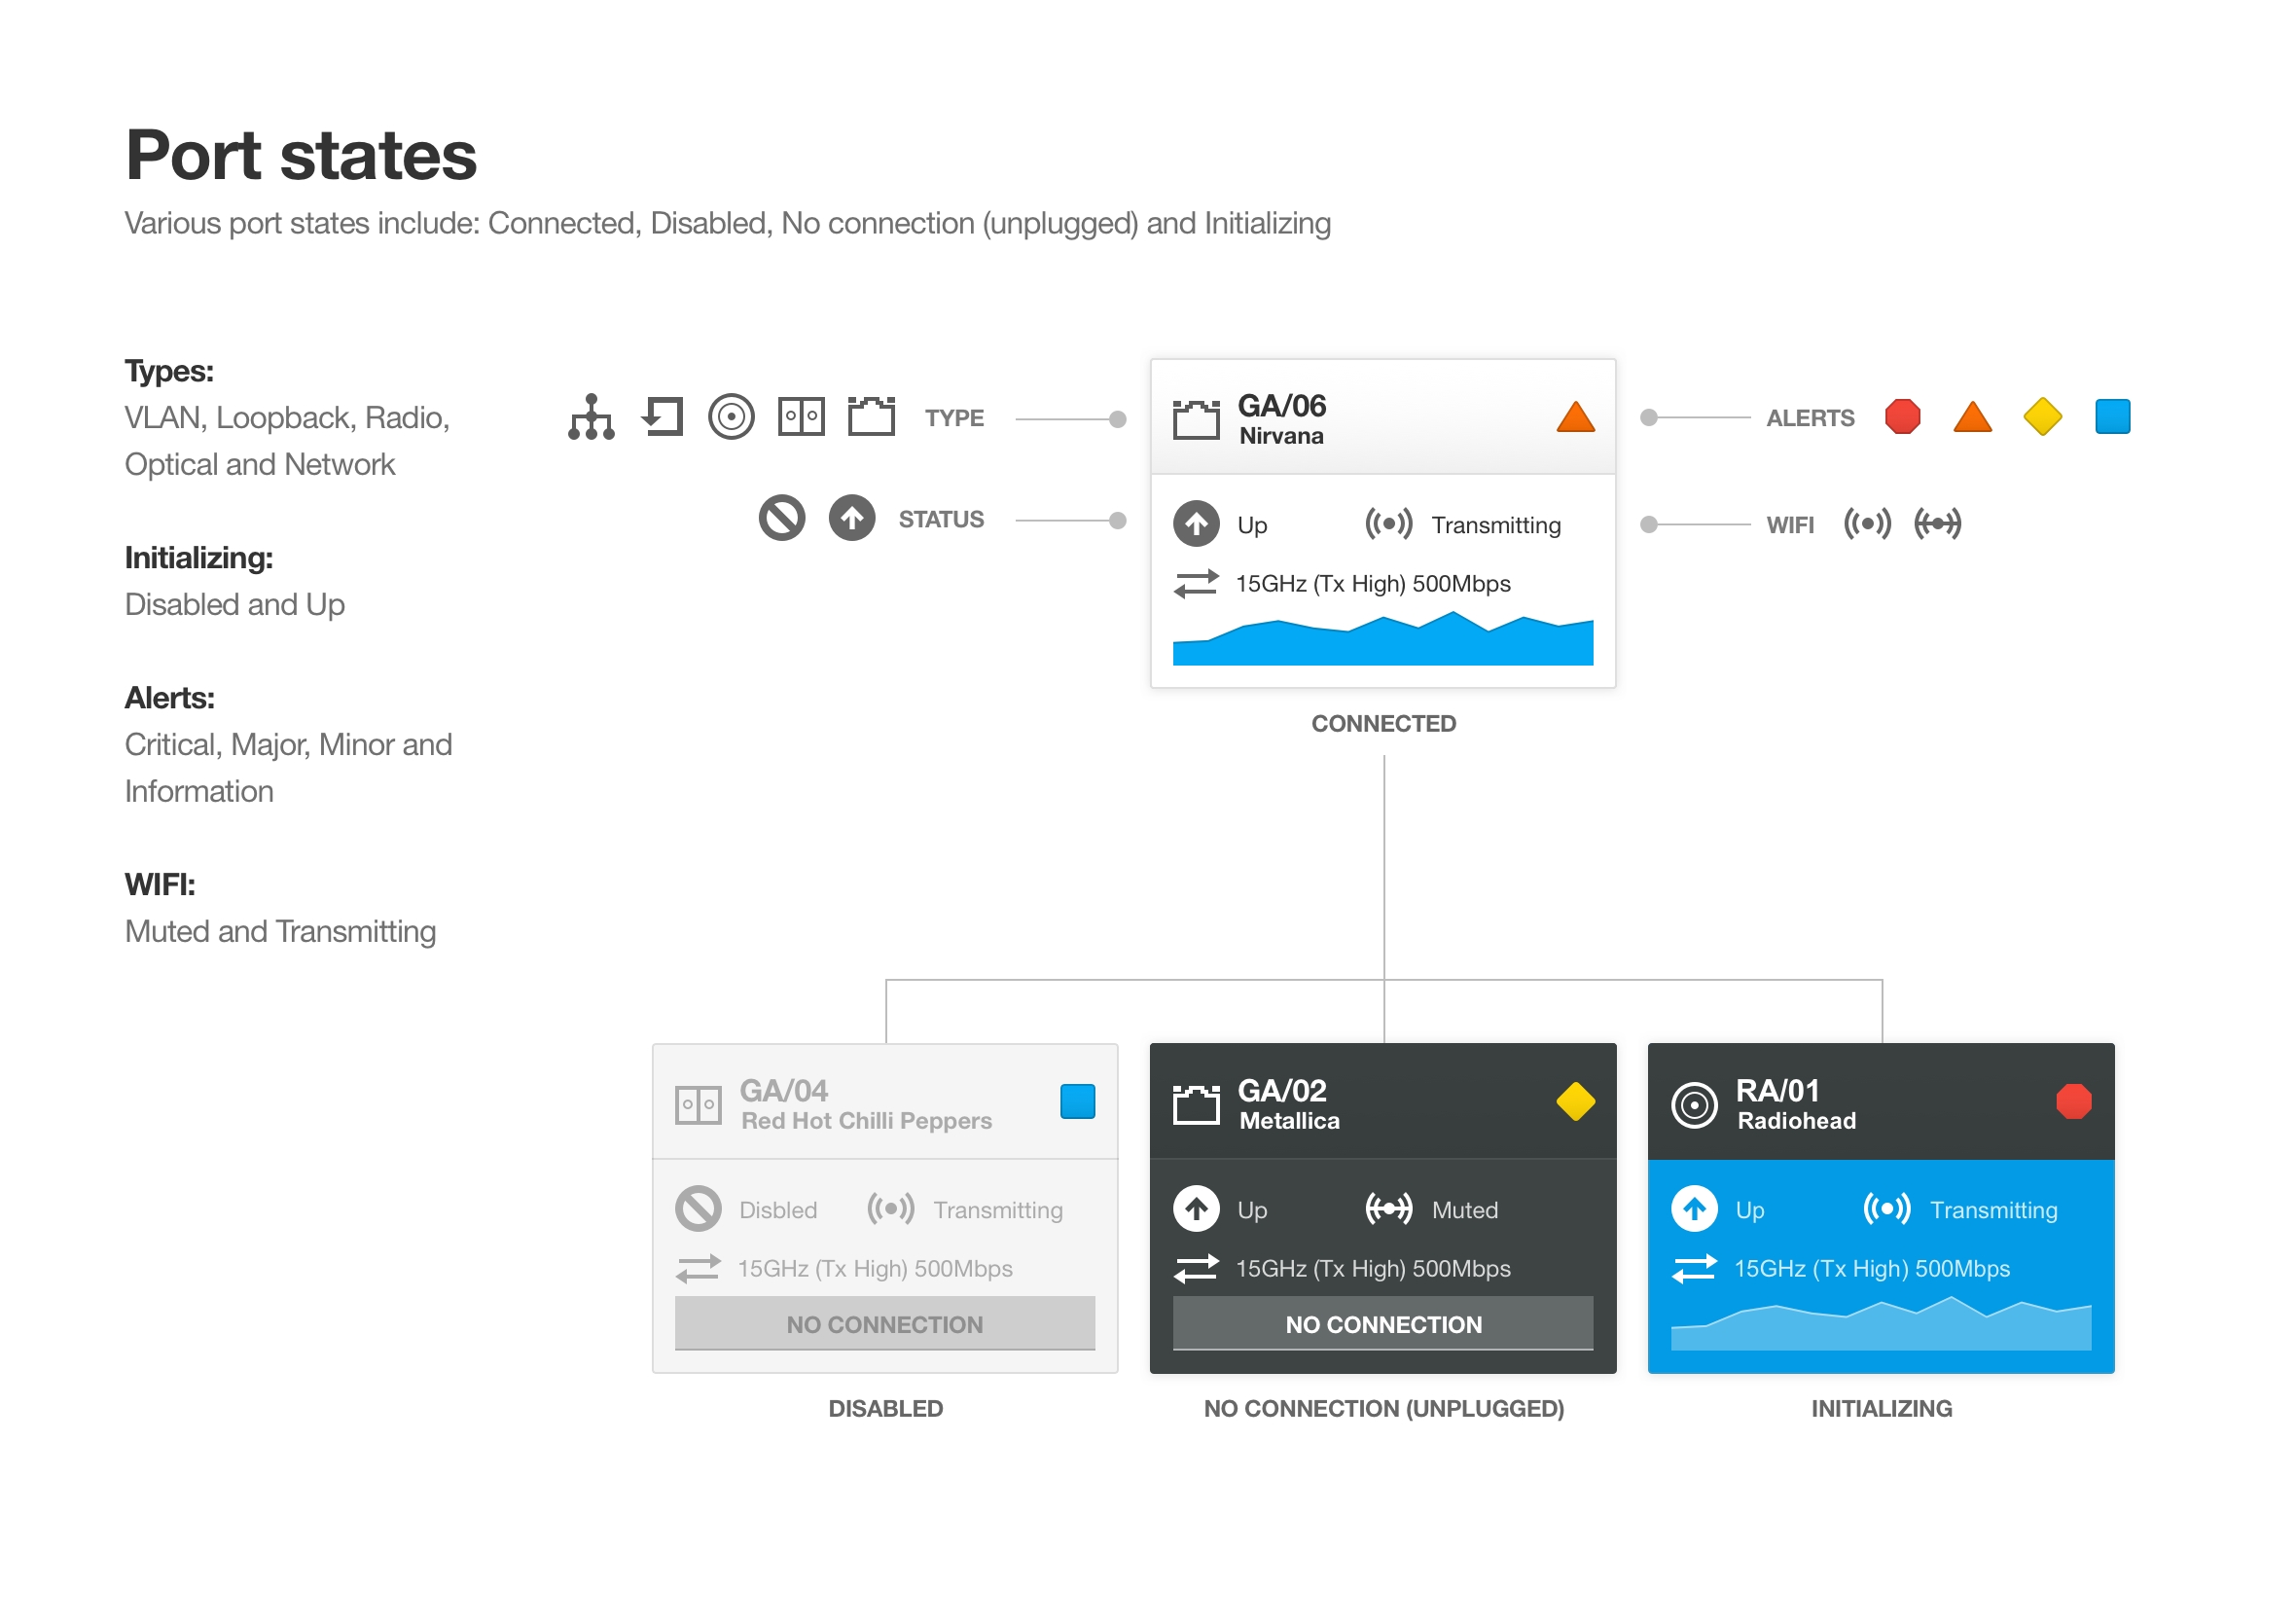Click the INITIALIZING caption label
The height and width of the screenshot is (1623, 2296).
[1881, 1408]
